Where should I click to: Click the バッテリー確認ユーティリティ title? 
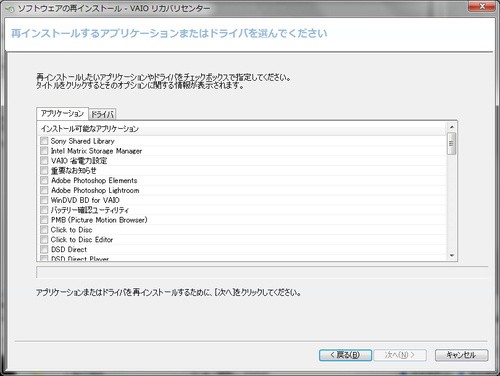[90, 210]
